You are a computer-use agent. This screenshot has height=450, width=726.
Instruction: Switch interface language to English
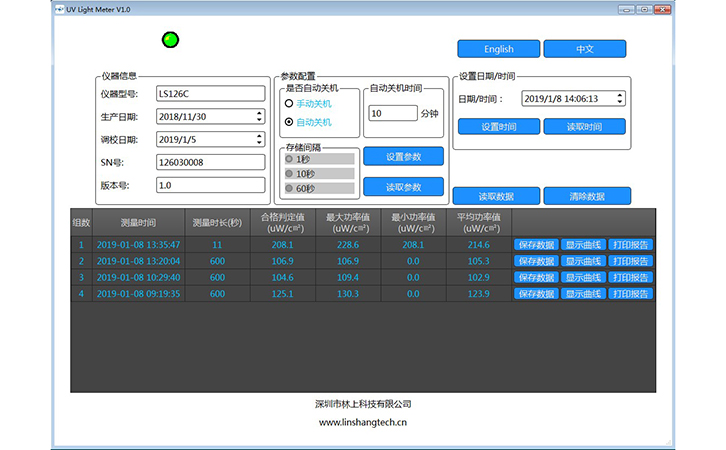(498, 49)
